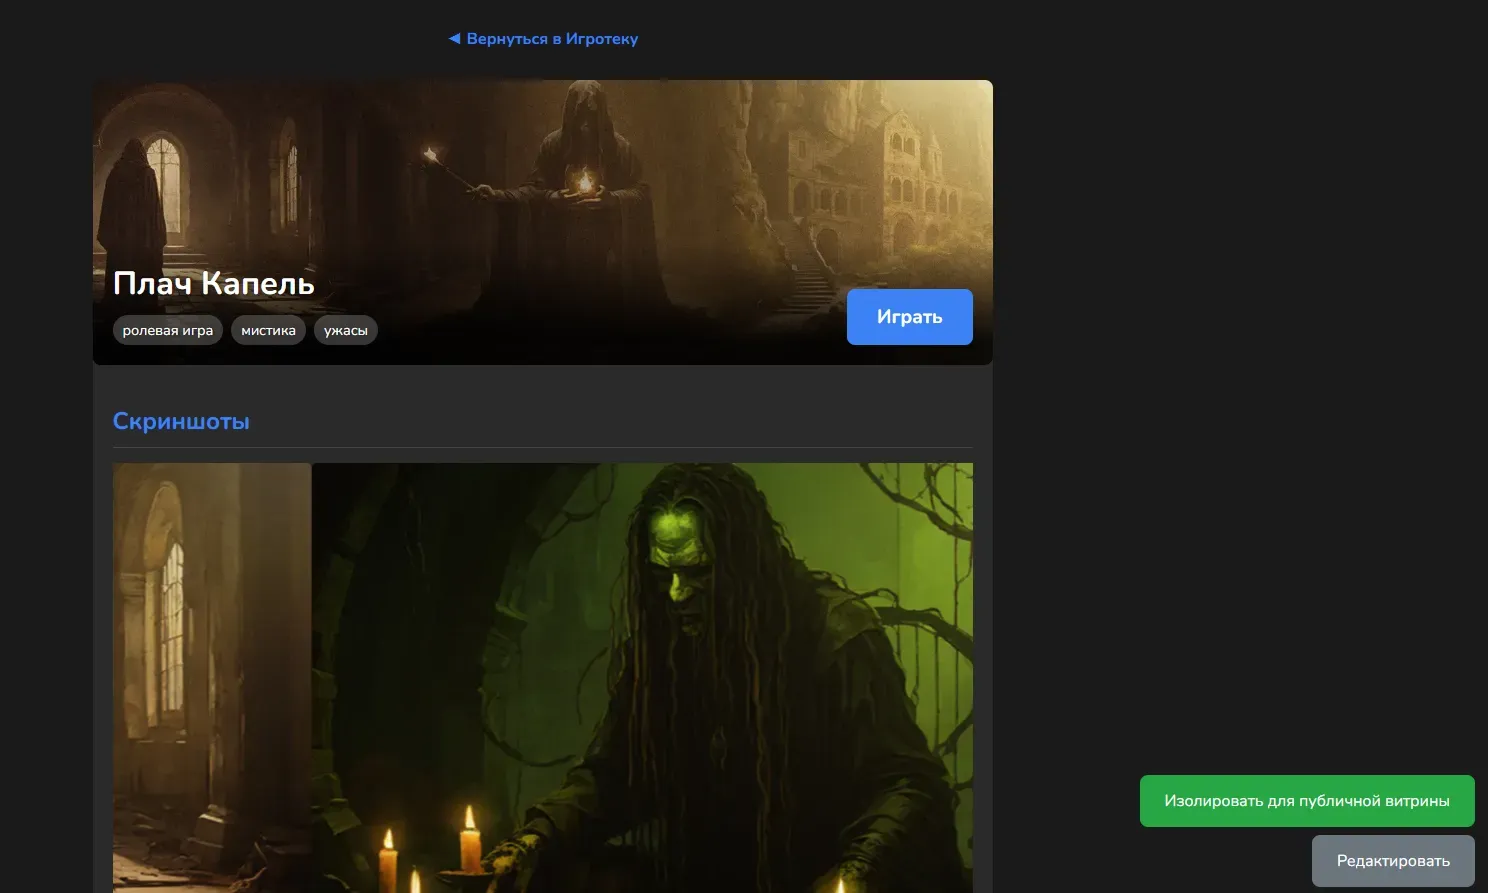
Task: Open the green creature screenshot image
Action: click(542, 677)
